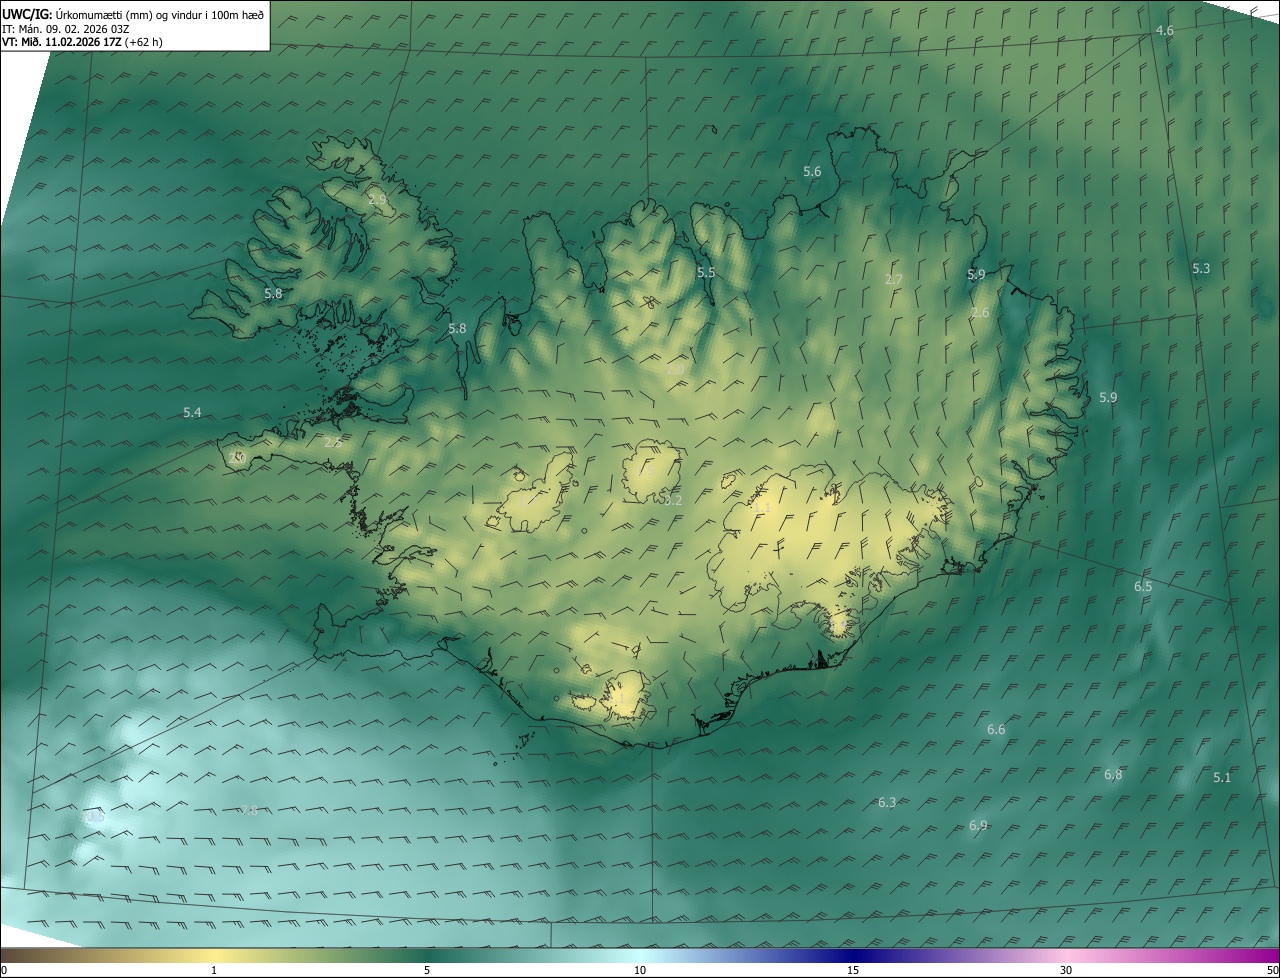Viewport: 1280px width, 978px height.
Task: Pick the 6.8 value label
Action: pos(1113,775)
